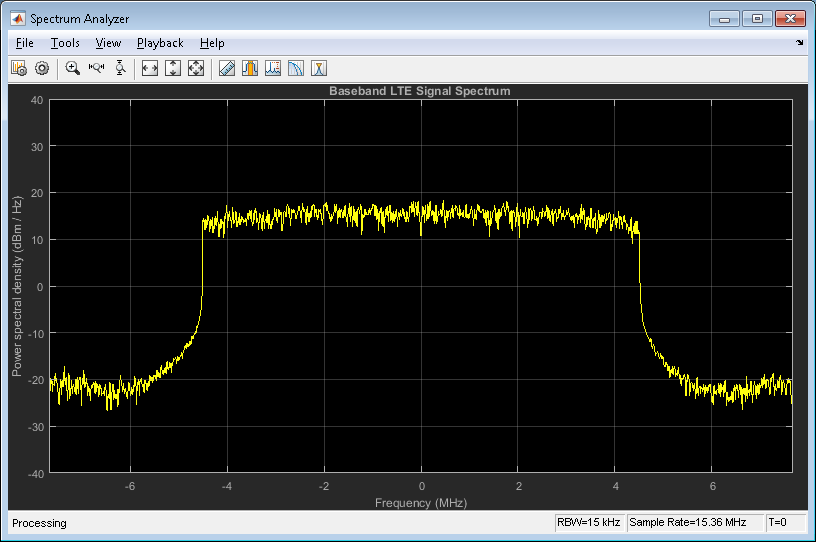Screen dimensions: 816x542
Task: Open the File menu
Action: [24, 43]
